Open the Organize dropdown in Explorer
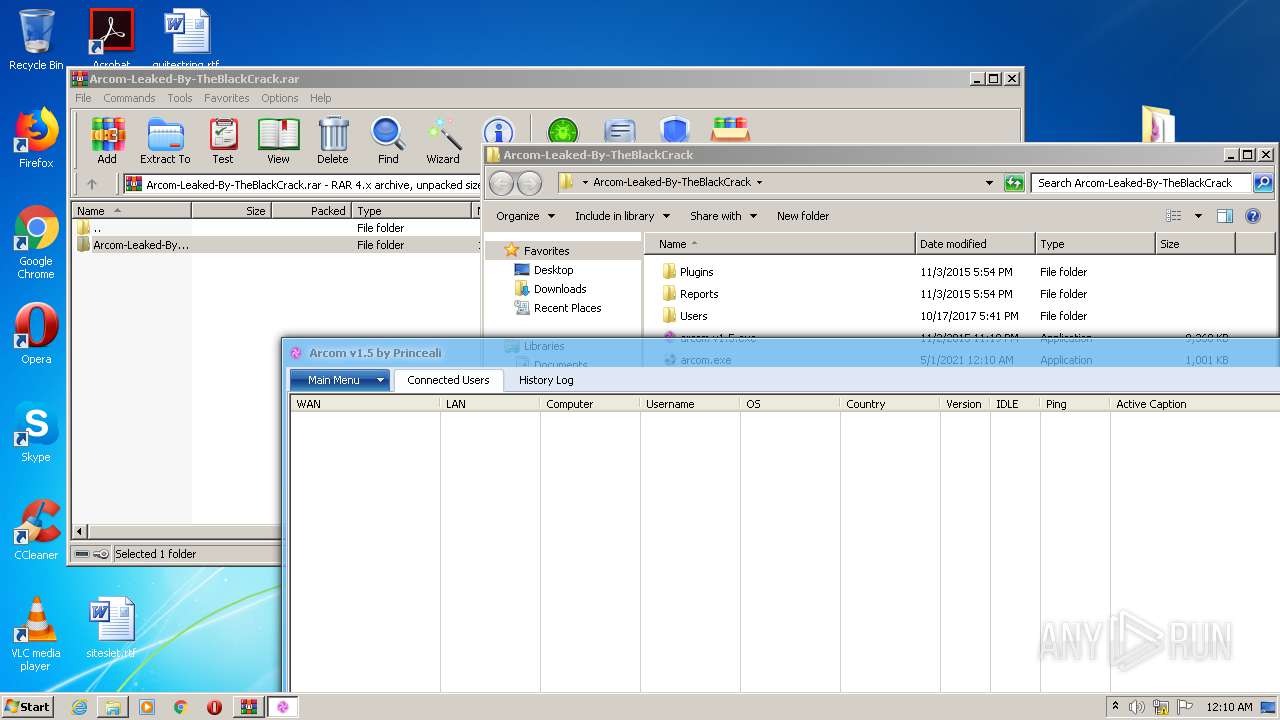 525,216
